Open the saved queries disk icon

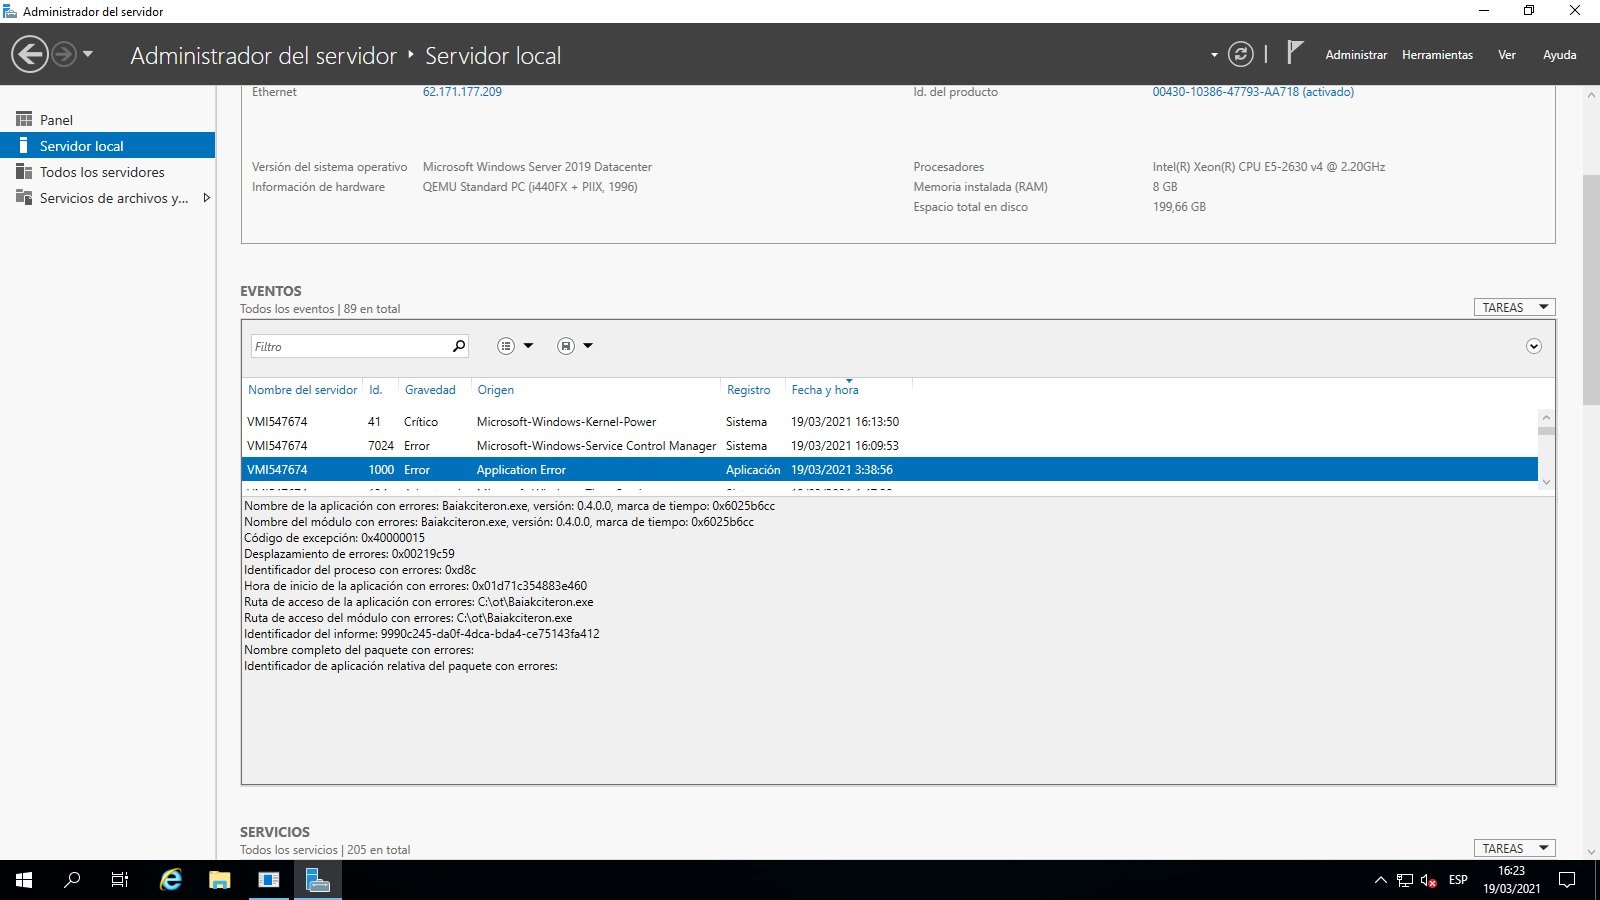566,346
